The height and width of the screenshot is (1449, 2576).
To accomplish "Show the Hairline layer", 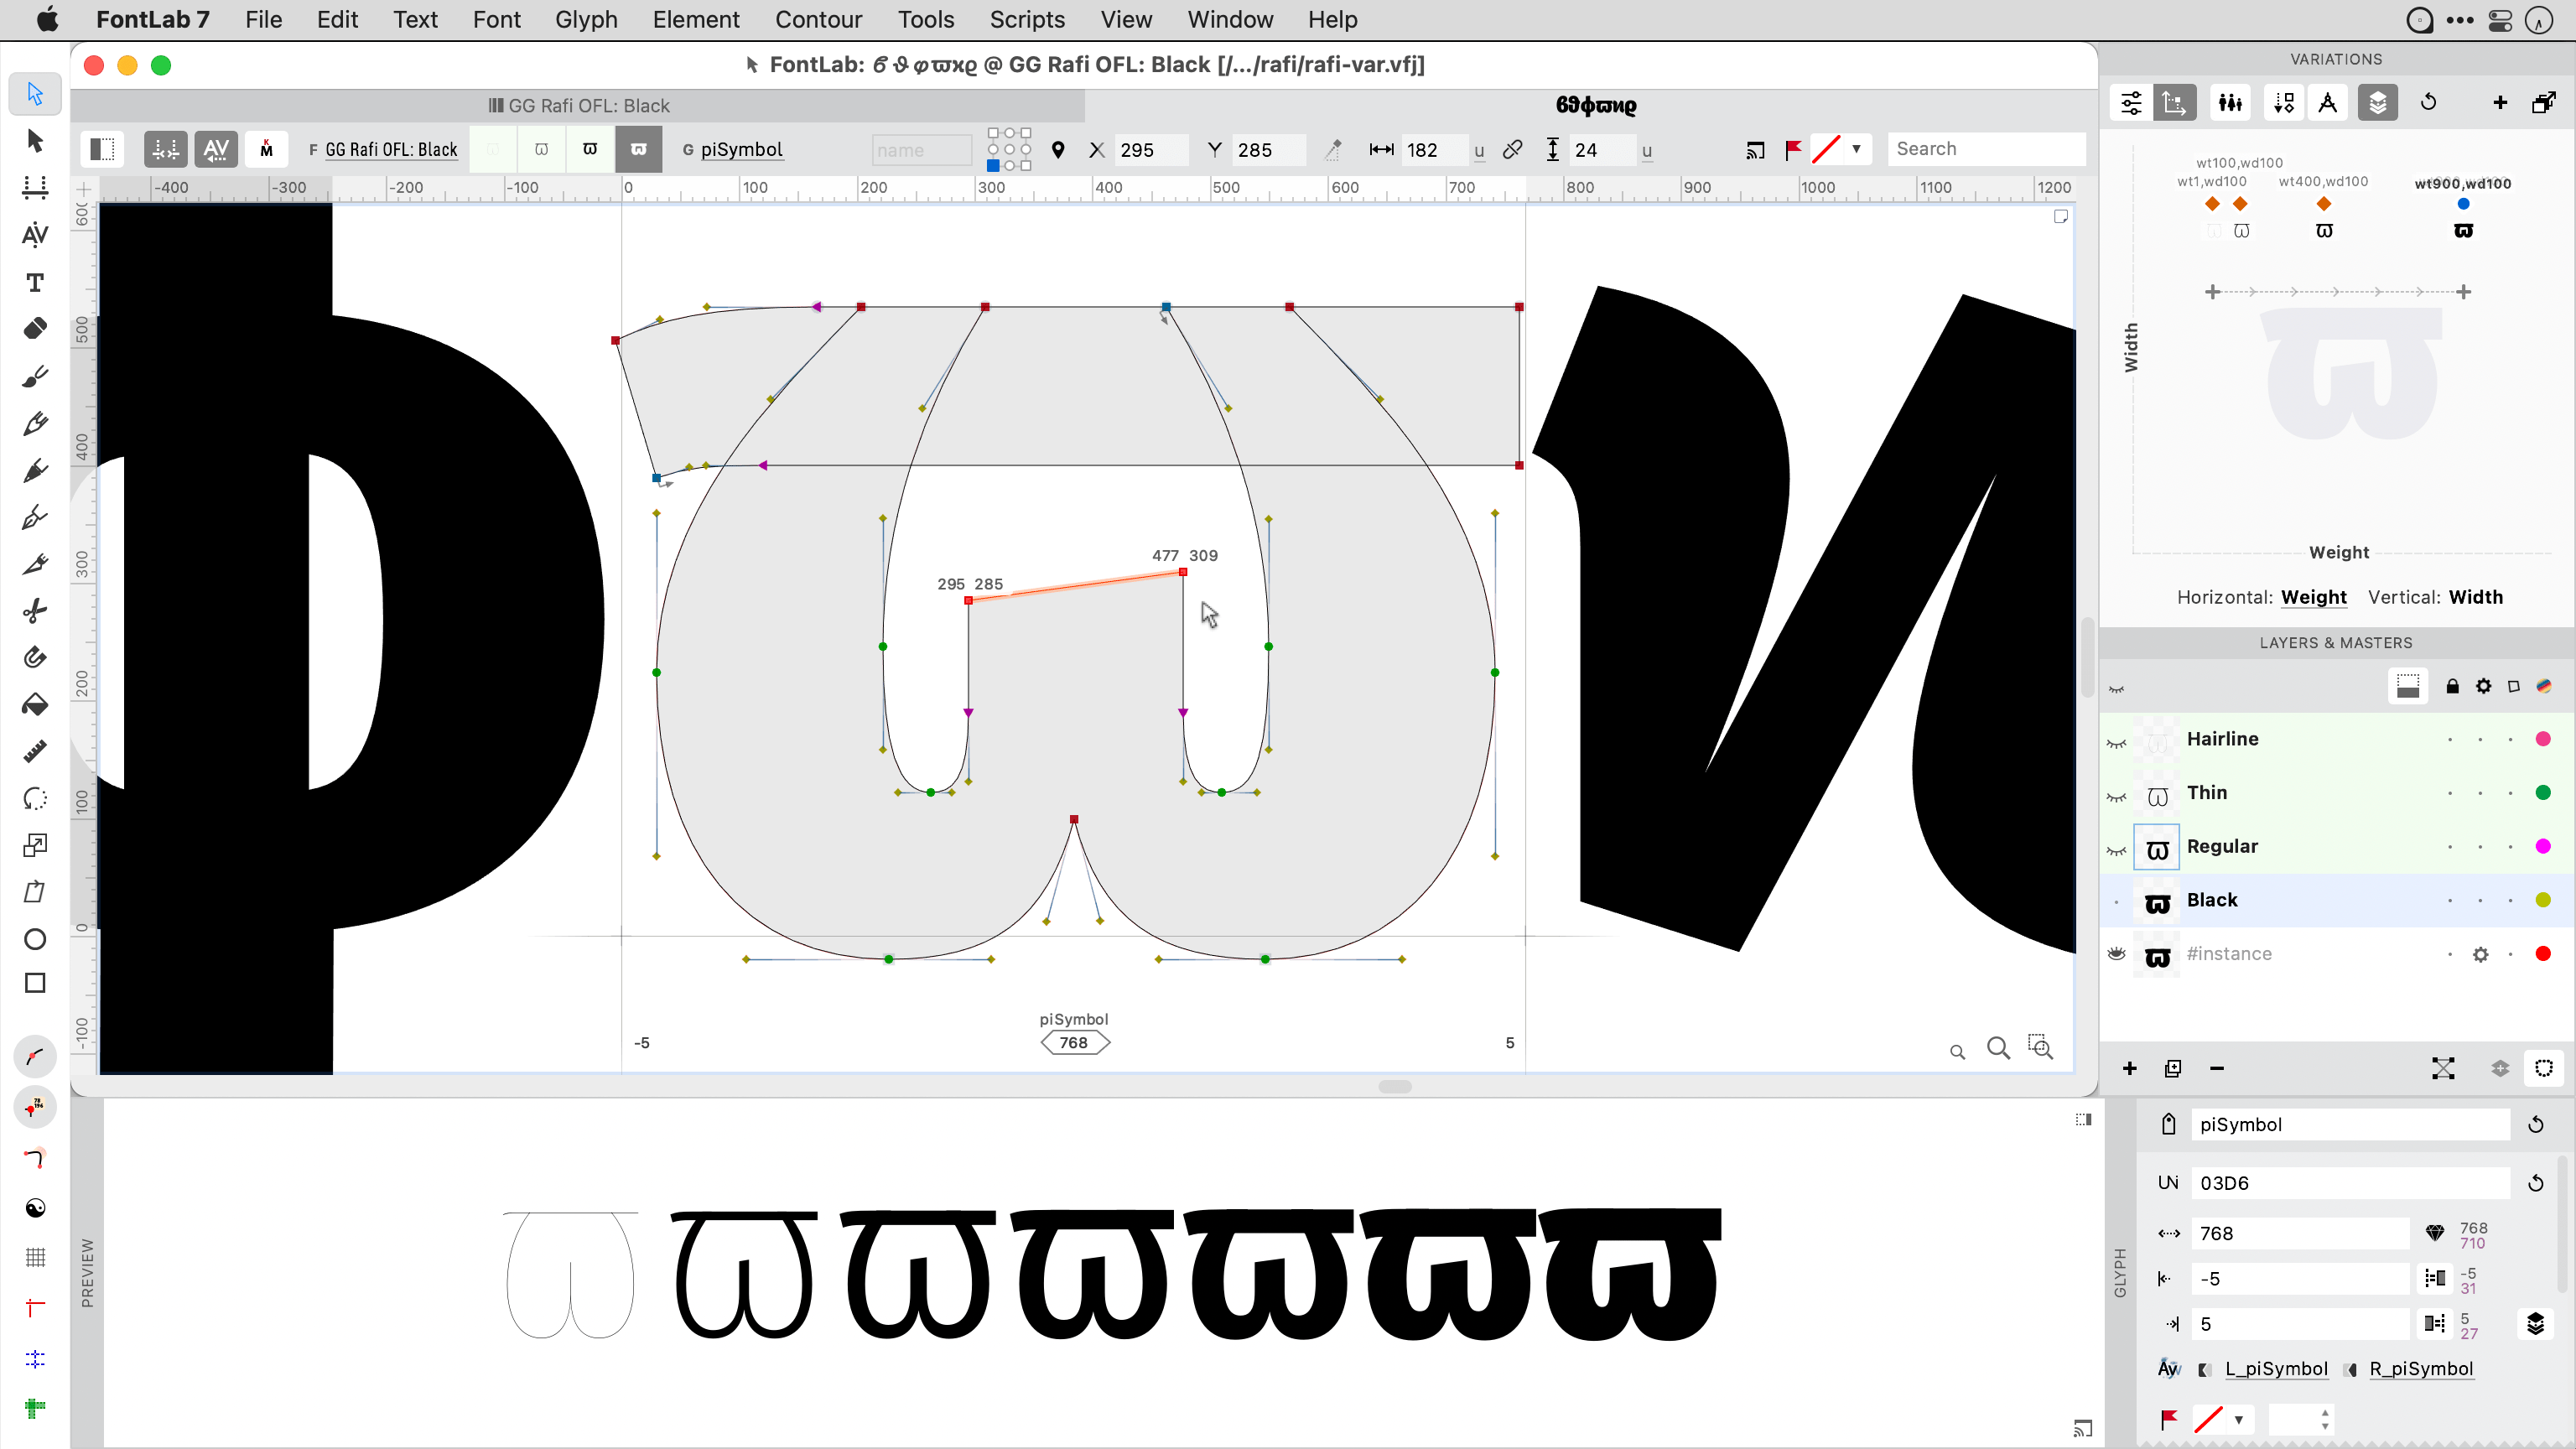I will point(2117,741).
